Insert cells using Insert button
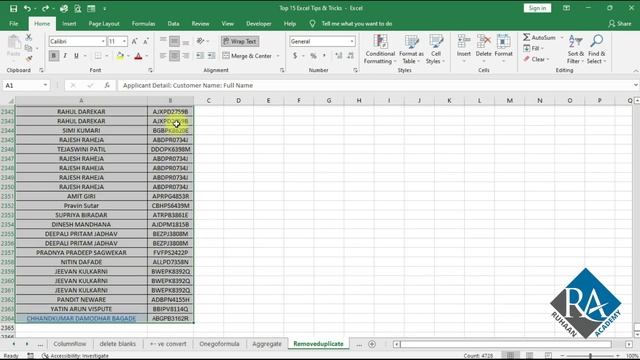Image resolution: width=640 pixels, height=360 pixels. [464, 49]
